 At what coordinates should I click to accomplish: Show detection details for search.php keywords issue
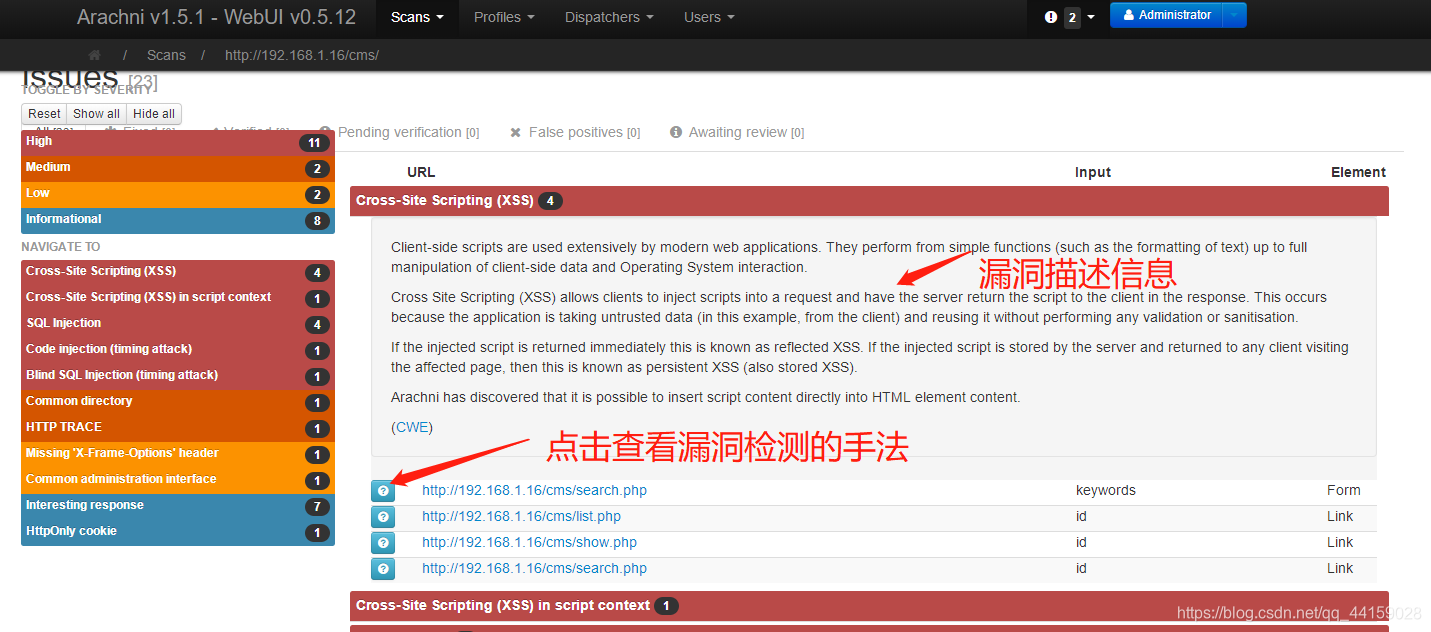[x=383, y=491]
